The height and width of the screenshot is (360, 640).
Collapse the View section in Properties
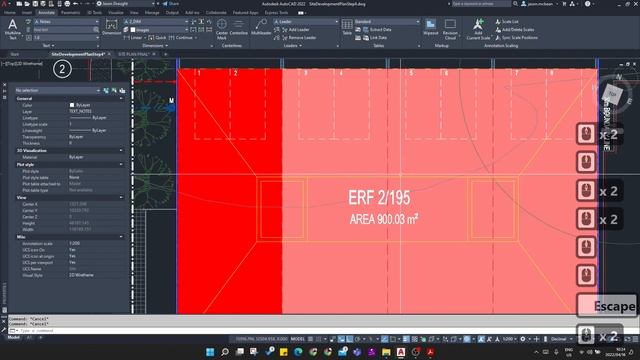[x=121, y=198]
